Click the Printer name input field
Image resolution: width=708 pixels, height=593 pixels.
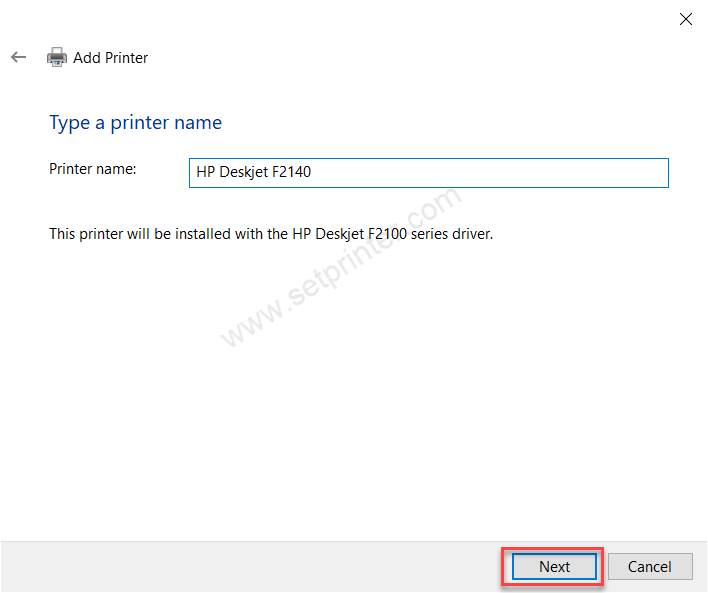point(429,173)
